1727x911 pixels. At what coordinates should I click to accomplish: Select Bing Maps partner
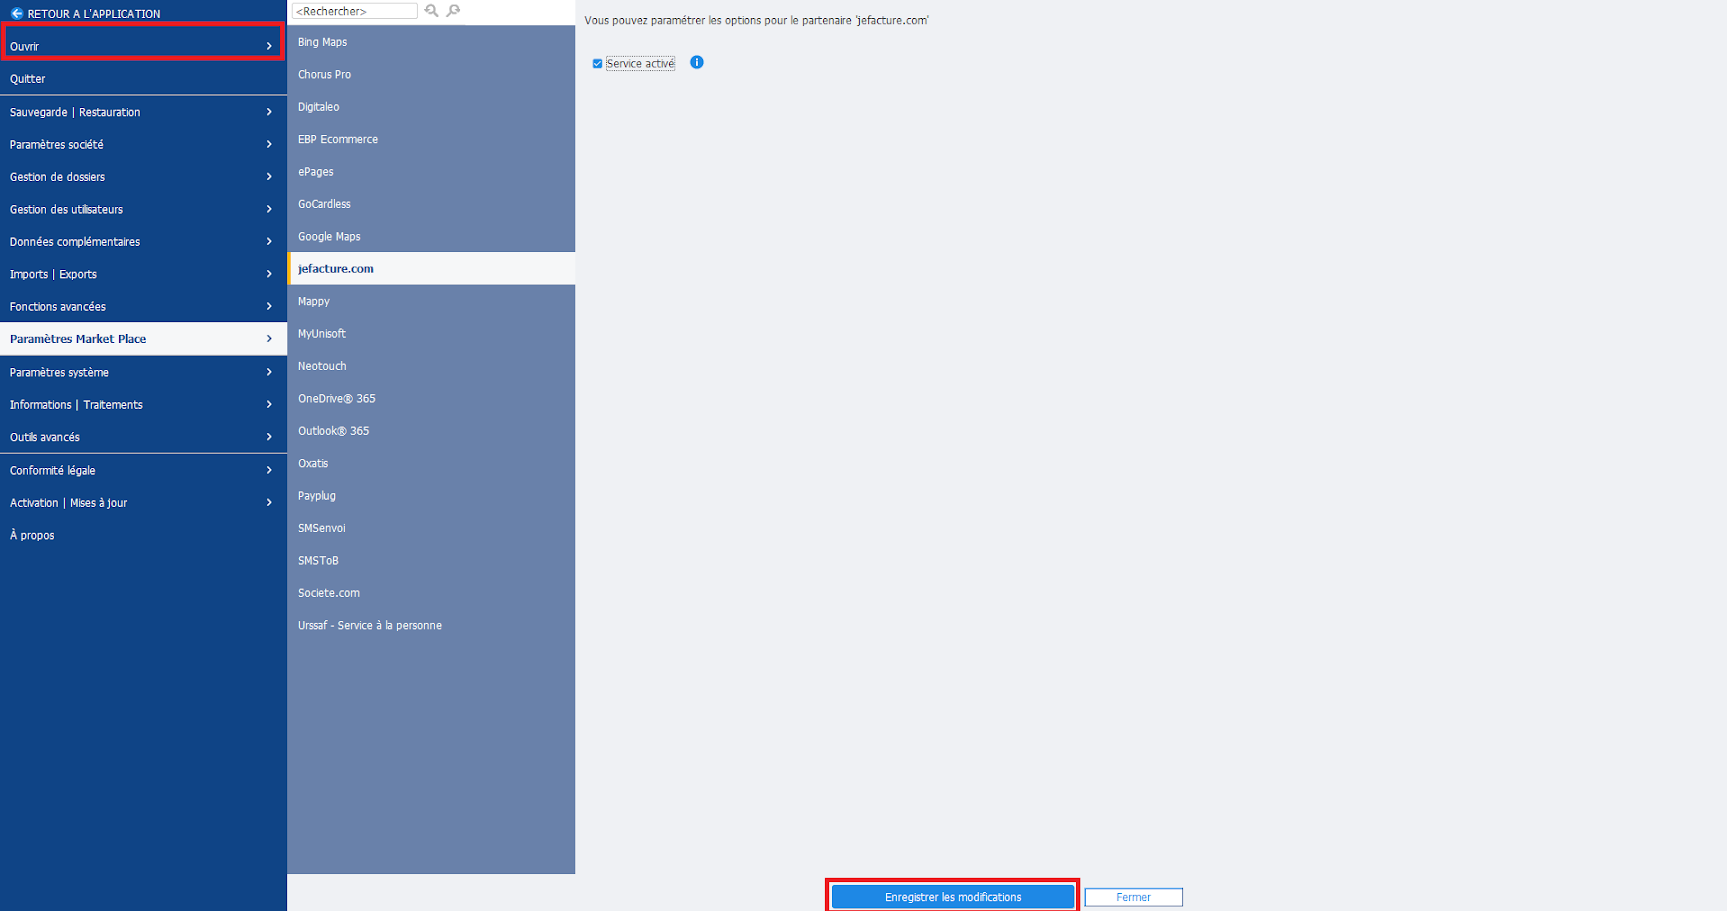431,42
